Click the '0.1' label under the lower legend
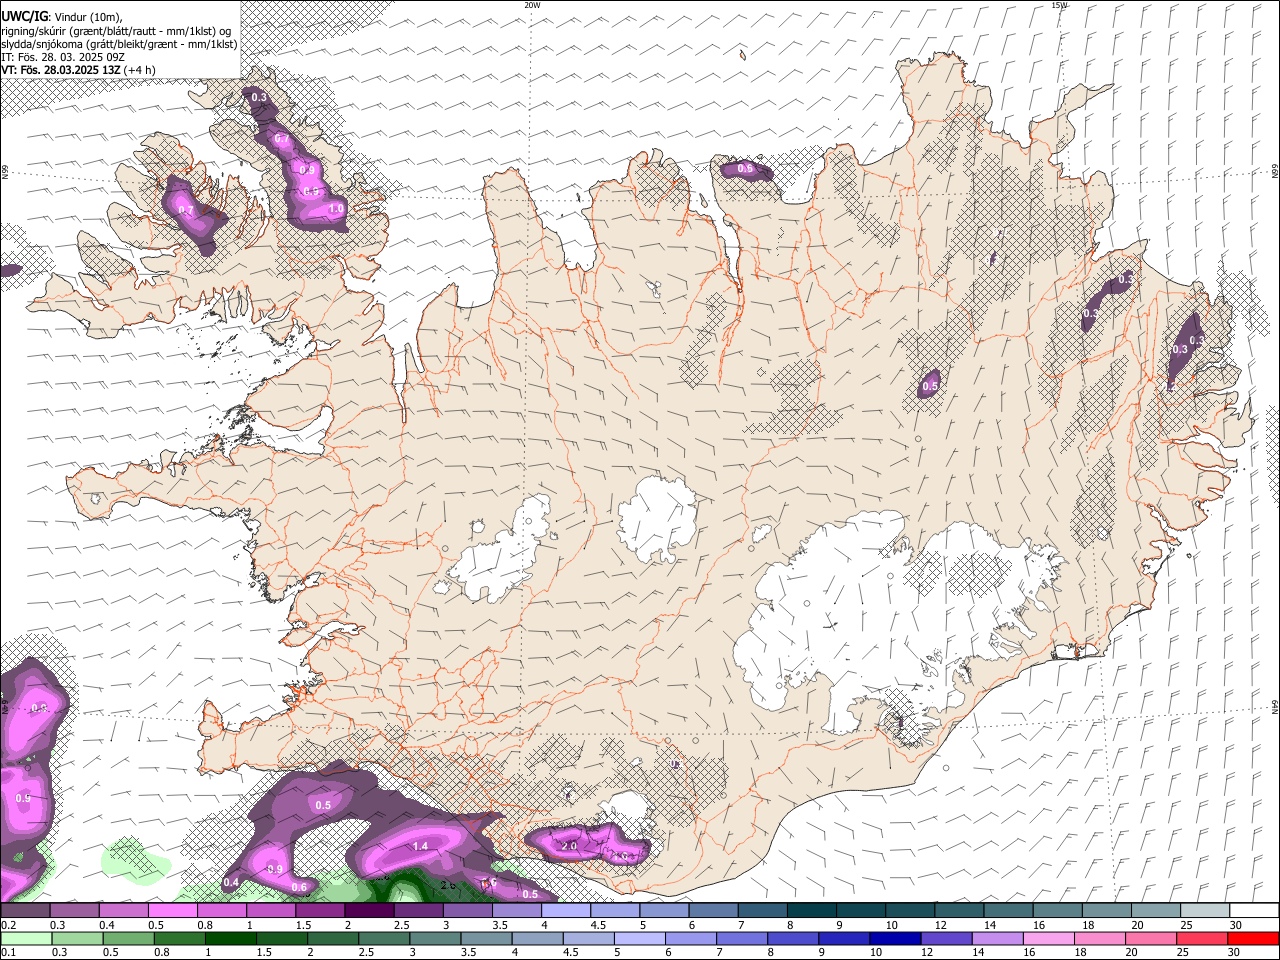Image resolution: width=1280 pixels, height=960 pixels. coord(8,952)
